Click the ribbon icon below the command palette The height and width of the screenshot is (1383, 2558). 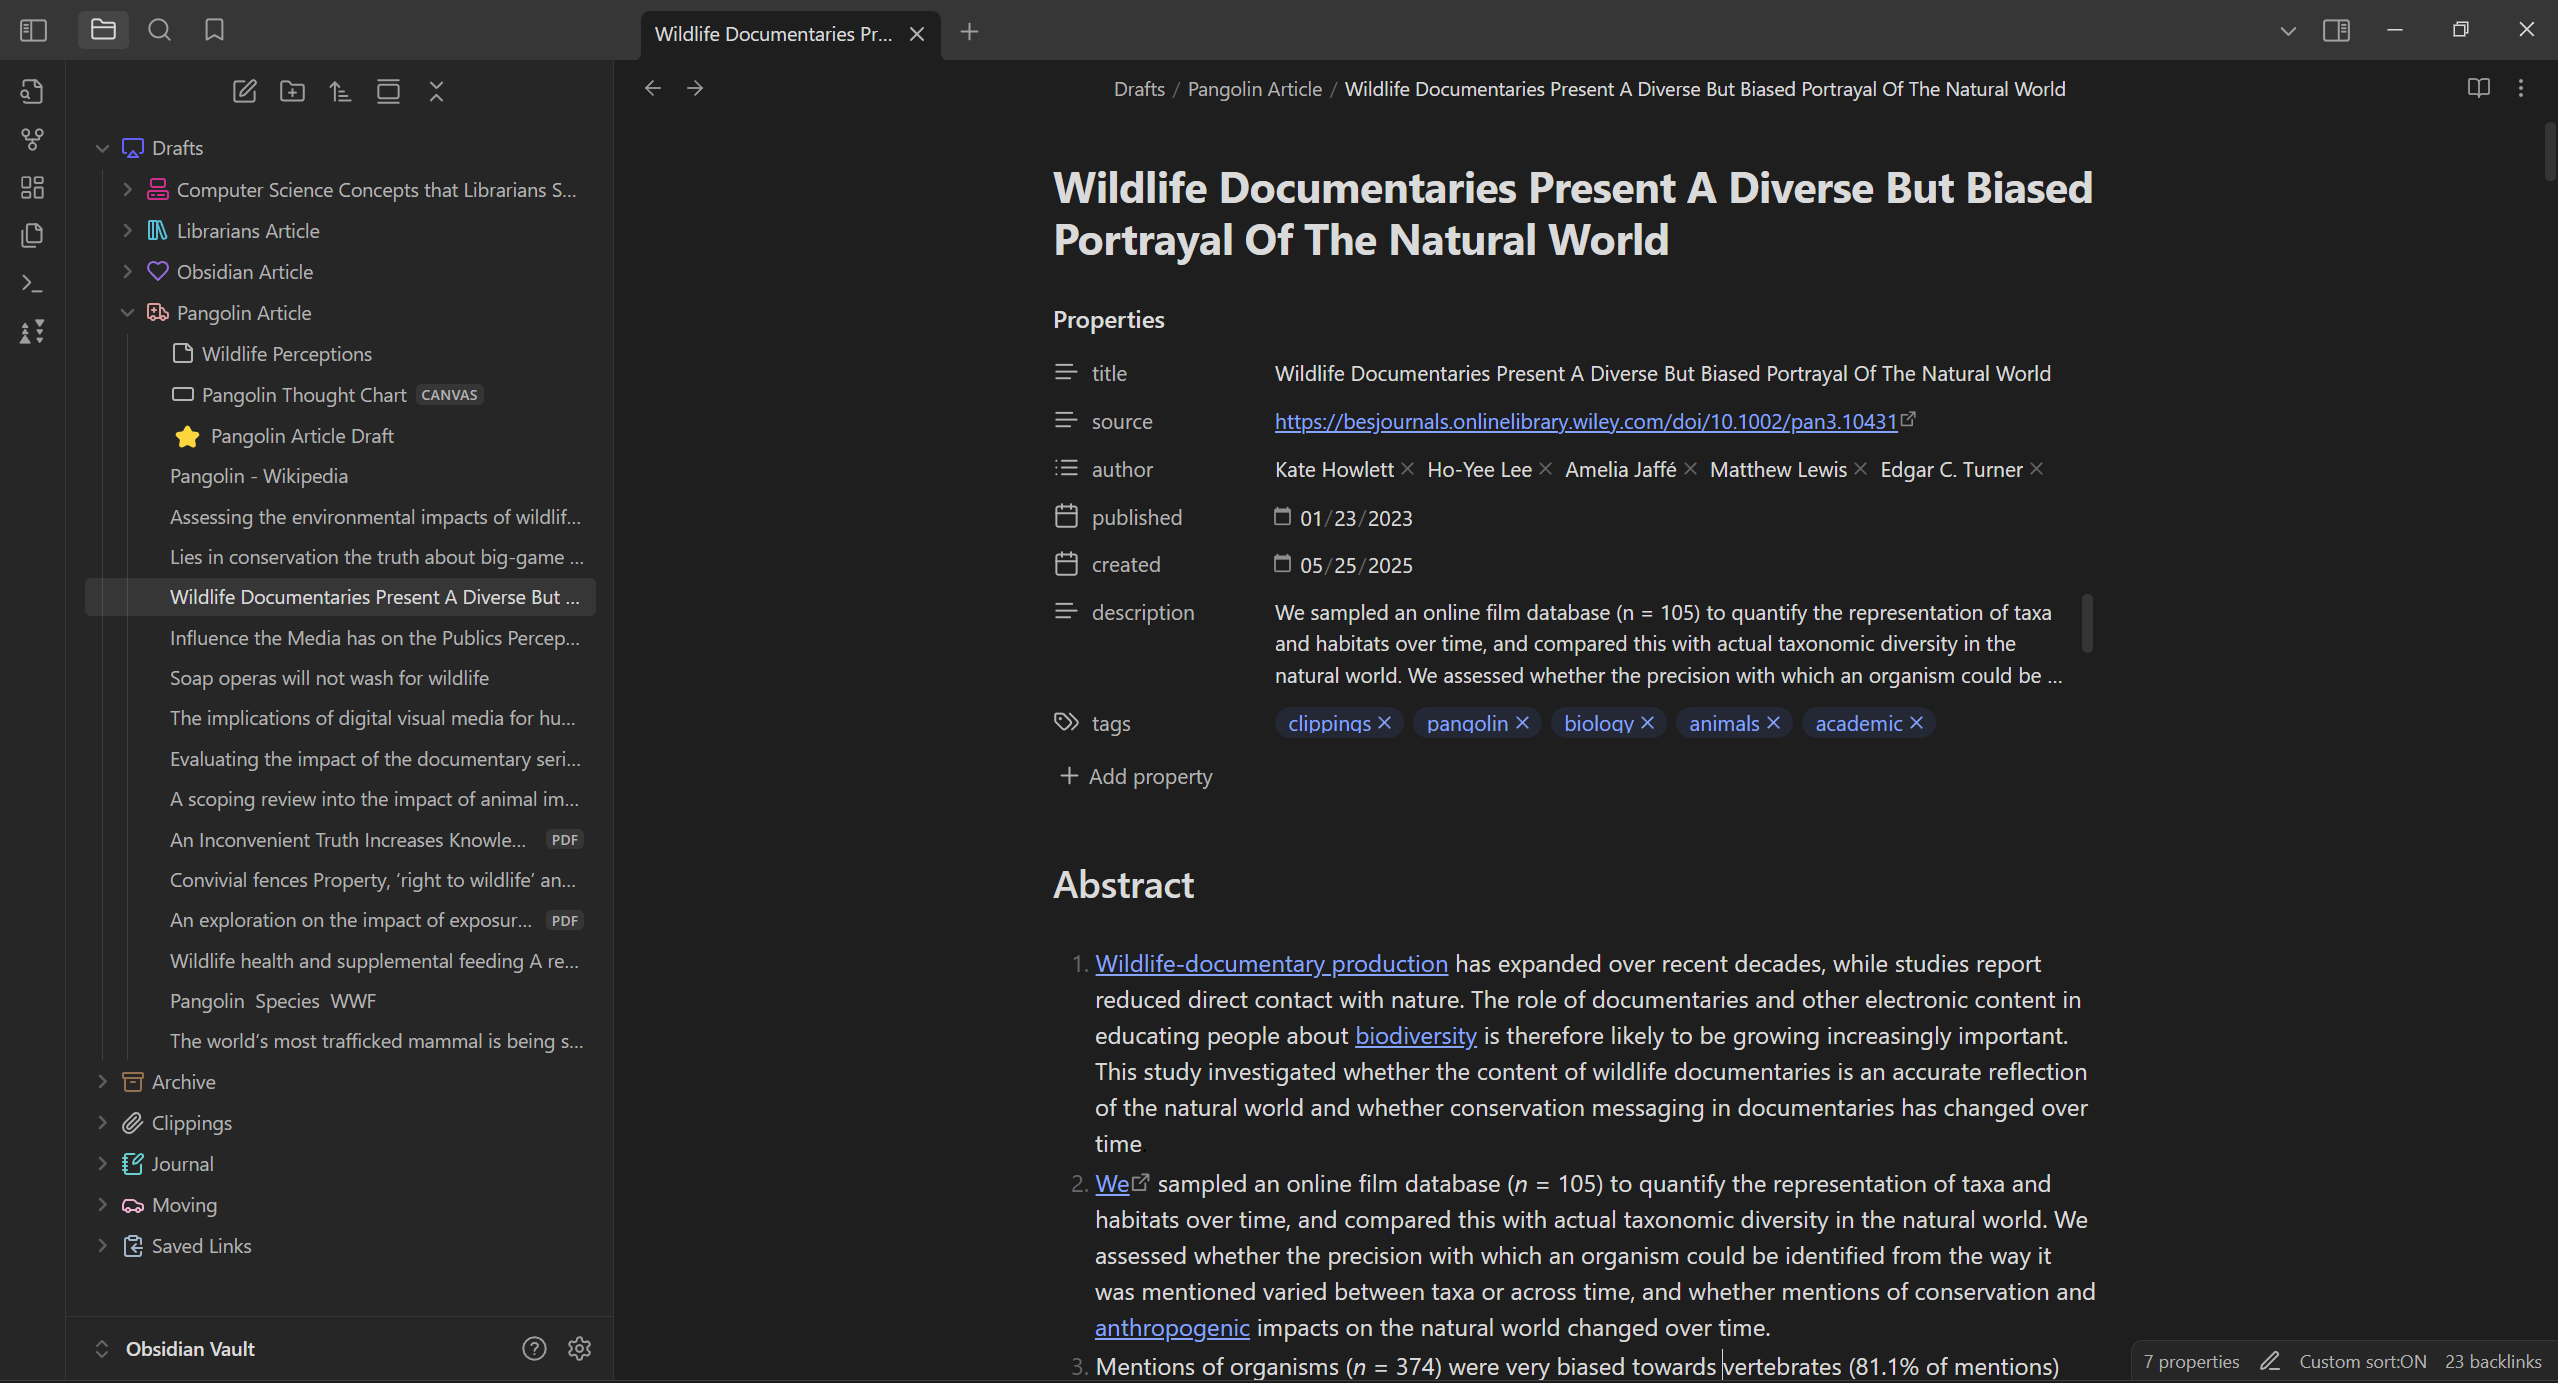(x=32, y=331)
